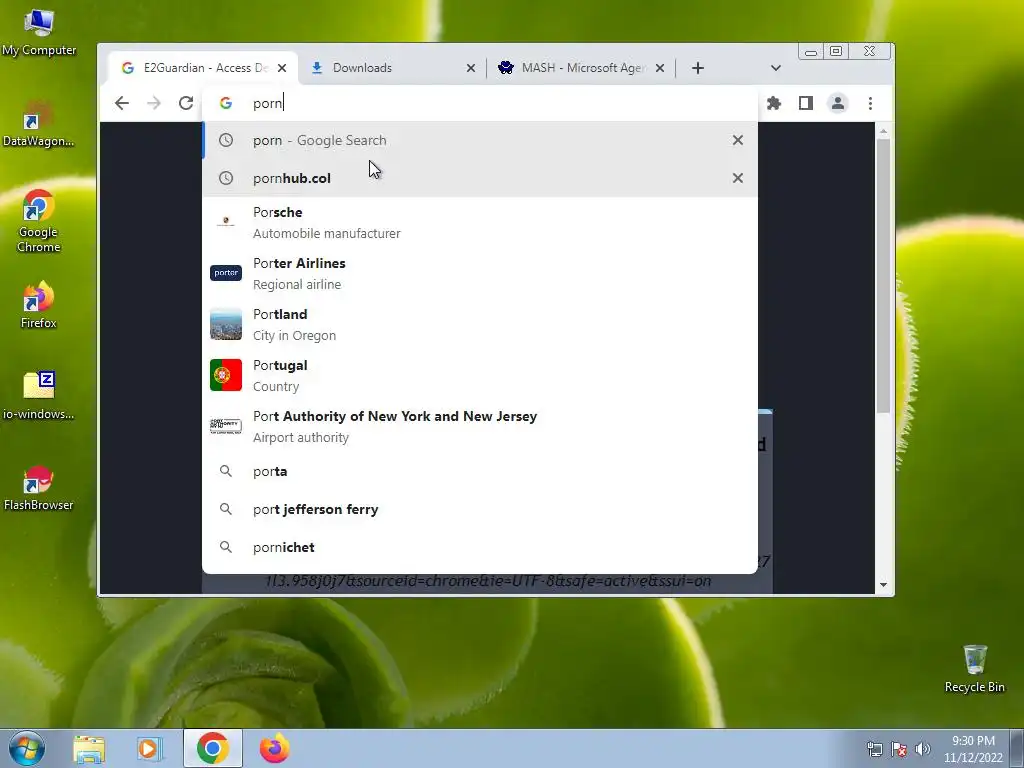
Task: Open Firefox from the taskbar
Action: pos(274,748)
